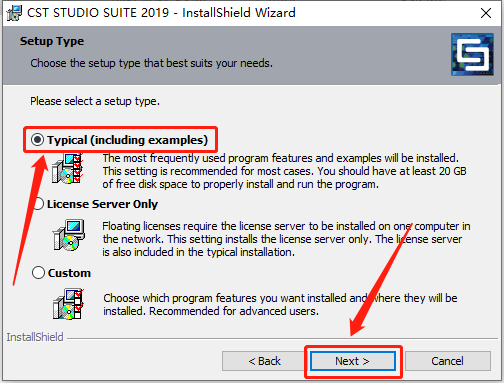Image resolution: width=504 pixels, height=383 pixels.
Task: Click the Typical option description text
Action: tap(284, 171)
